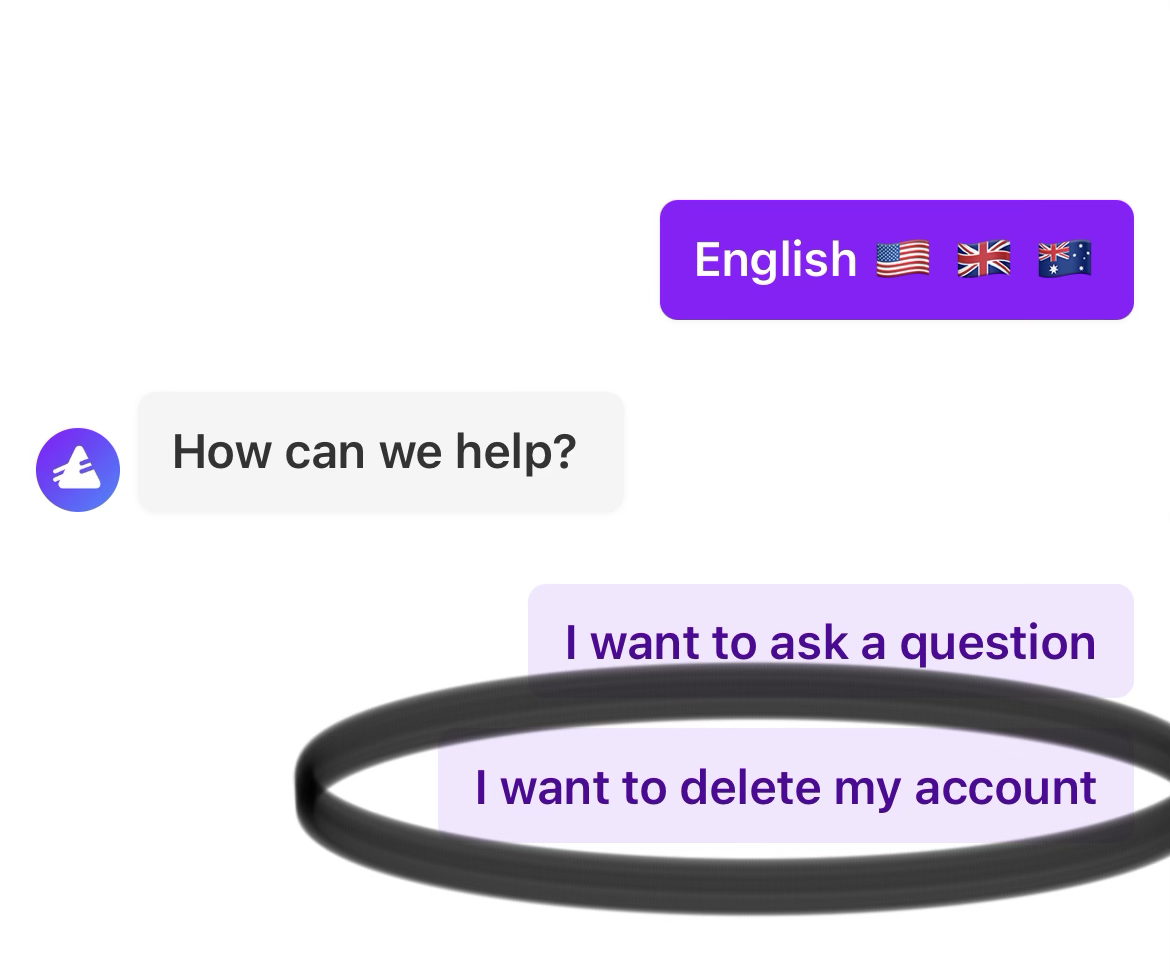Click the purple English language bubble
1170x976 pixels.
[x=896, y=260]
